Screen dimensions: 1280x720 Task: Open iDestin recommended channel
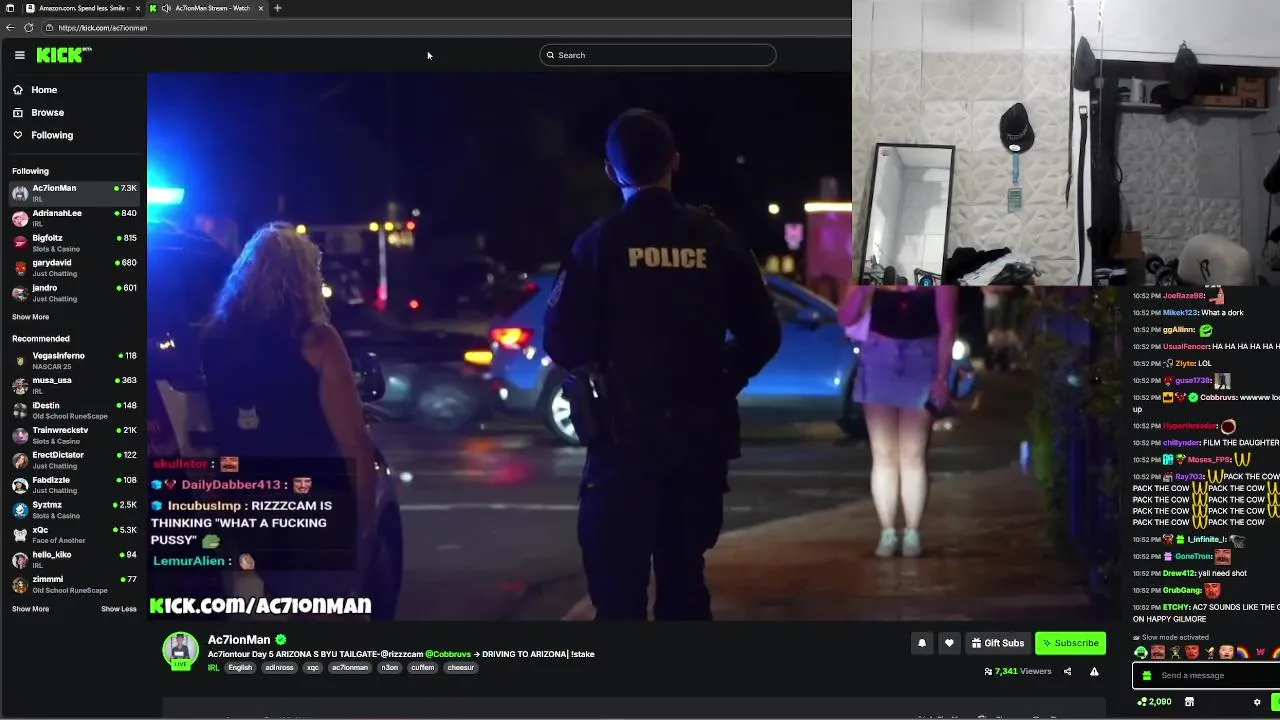[74, 410]
